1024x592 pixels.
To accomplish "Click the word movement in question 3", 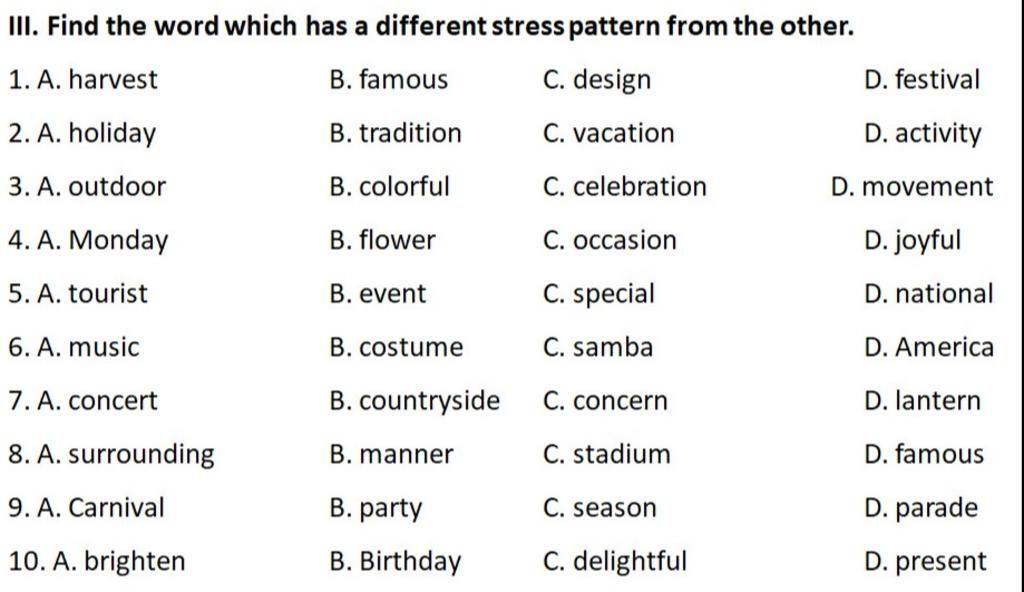I will coord(927,188).
